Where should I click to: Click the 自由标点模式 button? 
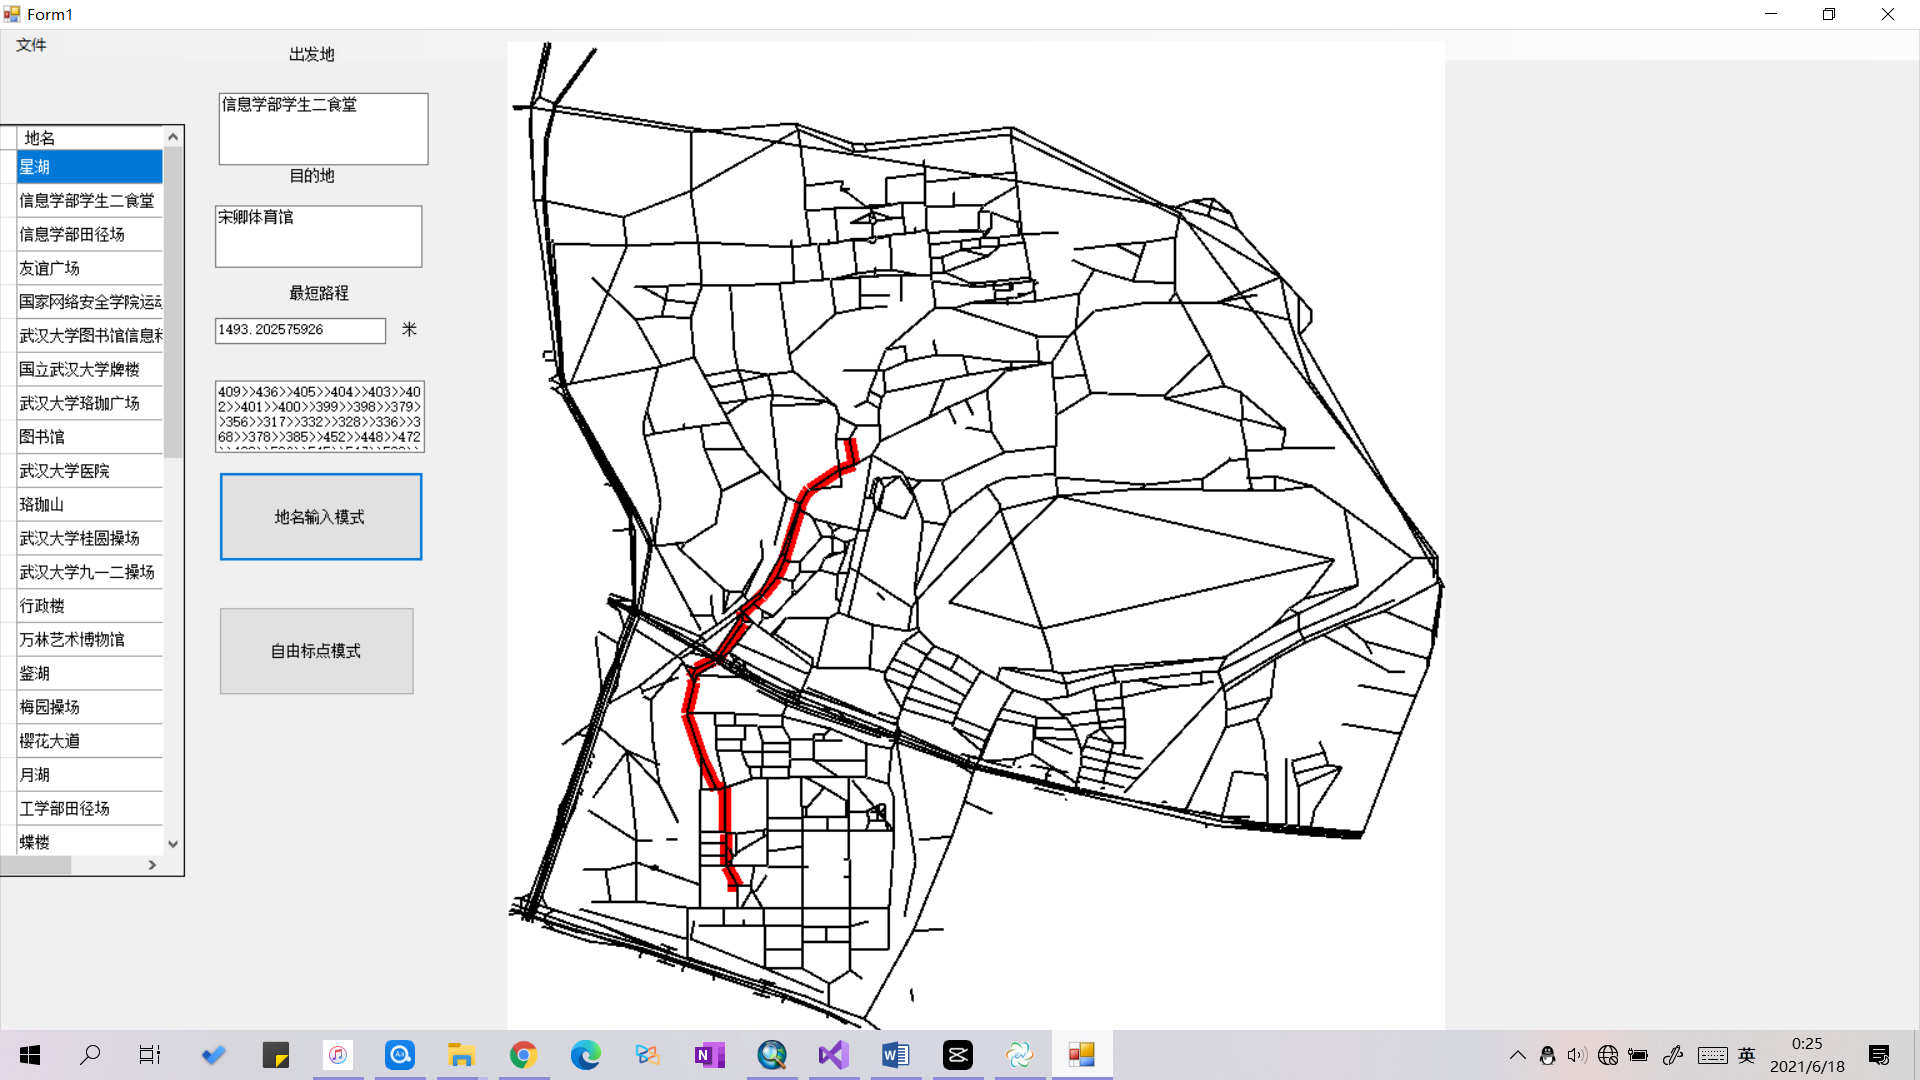[x=316, y=651]
